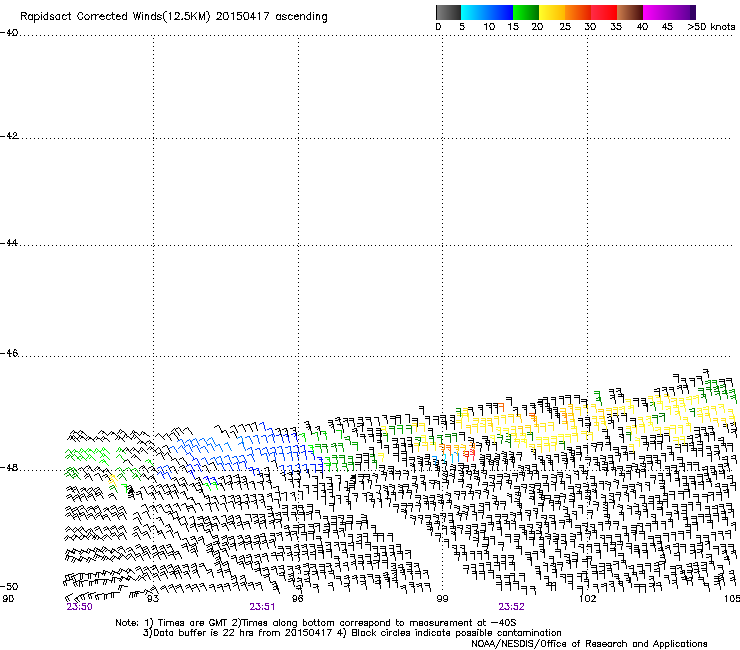Image resolution: width=740 pixels, height=650 pixels.
Task: Click the longitude label 93
Action: [x=153, y=599]
